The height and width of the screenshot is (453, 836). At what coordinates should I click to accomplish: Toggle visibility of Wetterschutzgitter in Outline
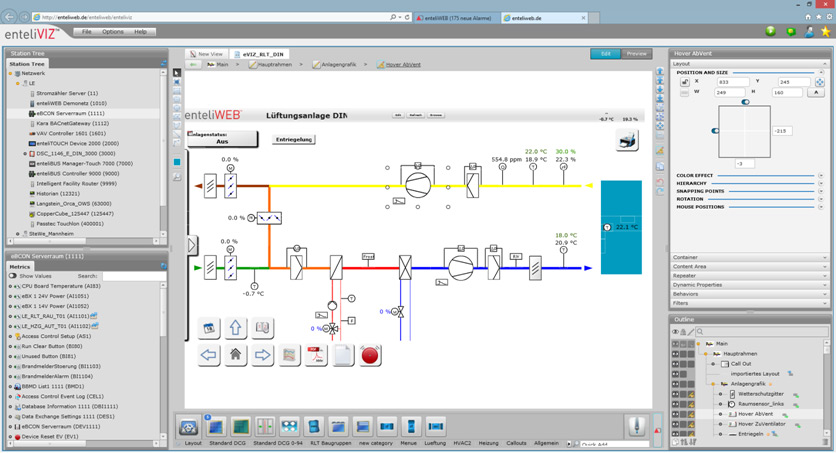676,394
